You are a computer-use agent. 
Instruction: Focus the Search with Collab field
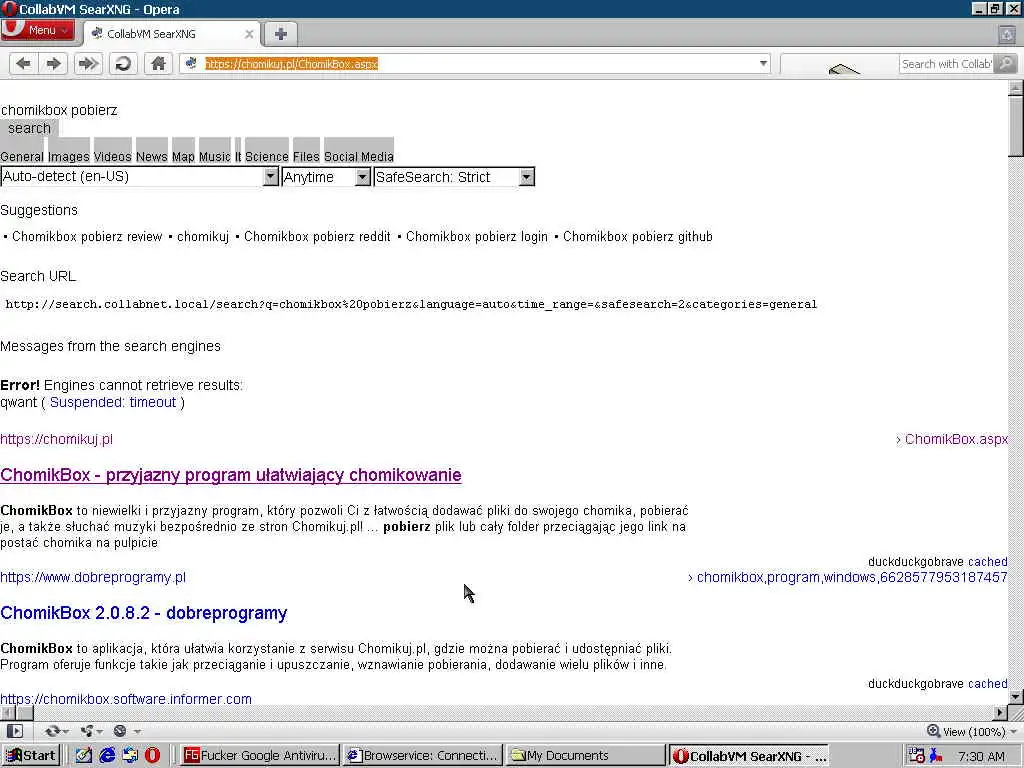coord(946,64)
